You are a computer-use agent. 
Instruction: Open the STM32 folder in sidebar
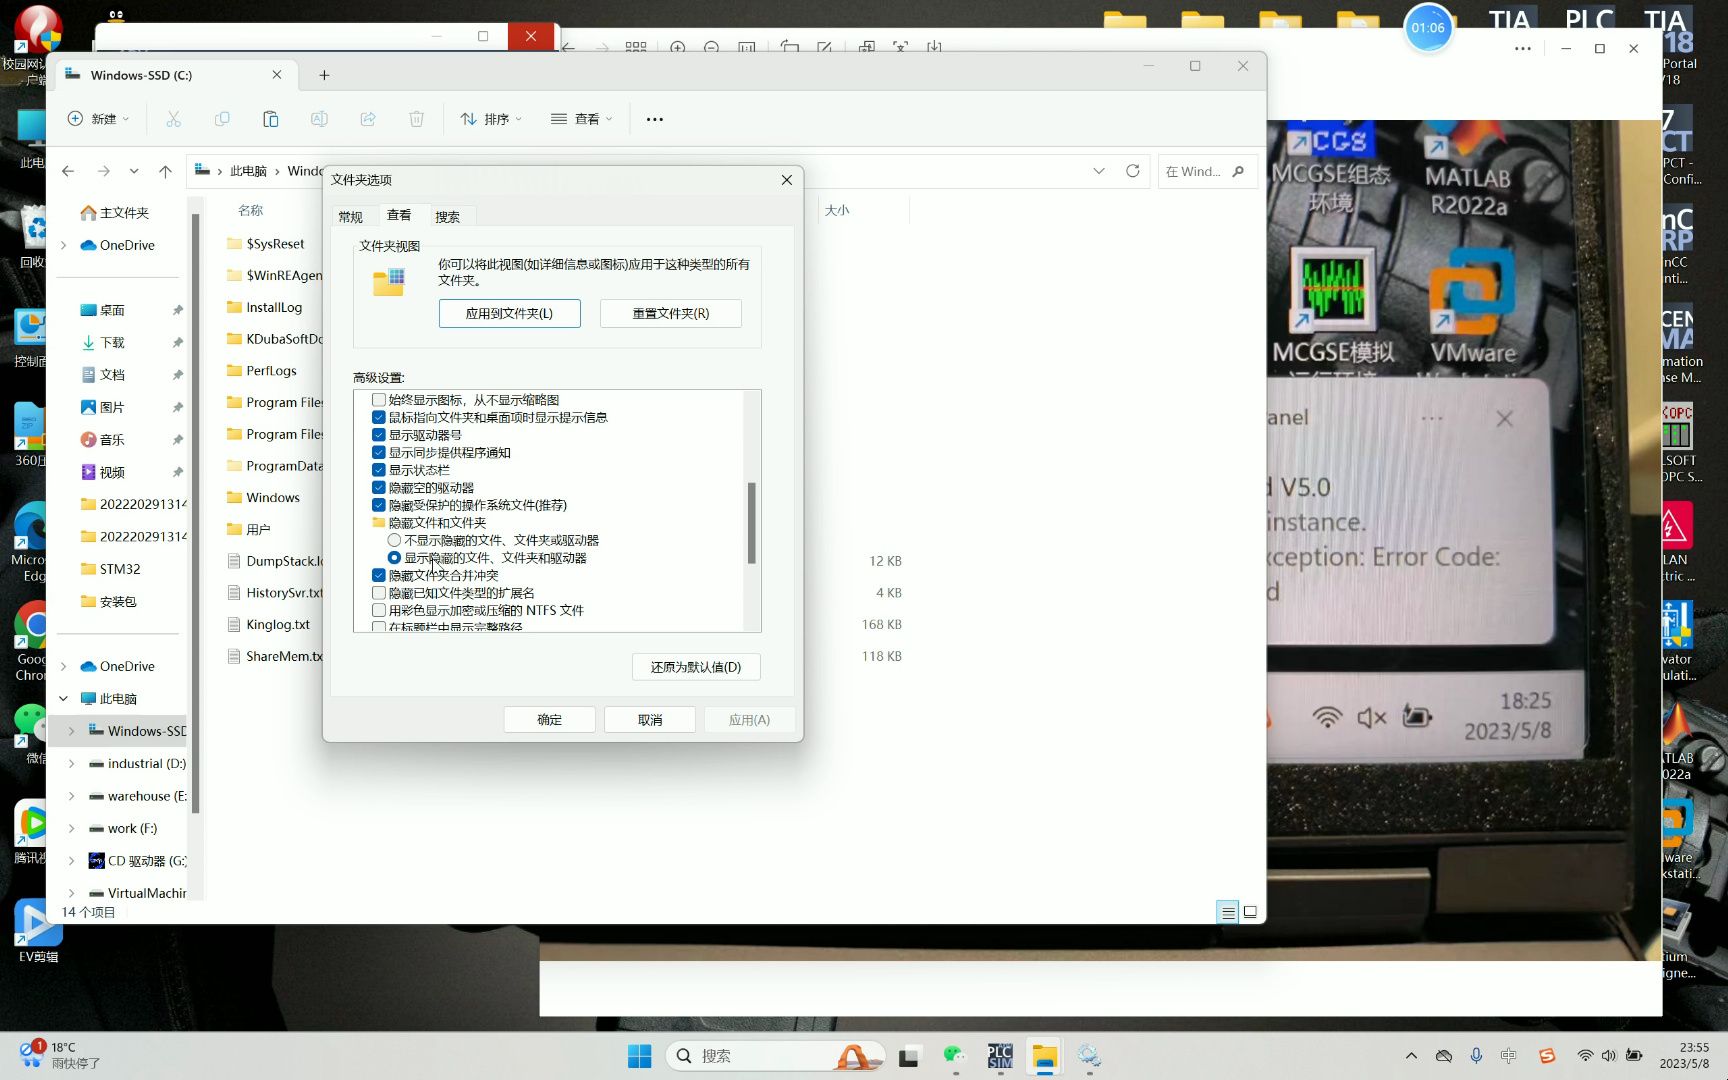tap(121, 569)
